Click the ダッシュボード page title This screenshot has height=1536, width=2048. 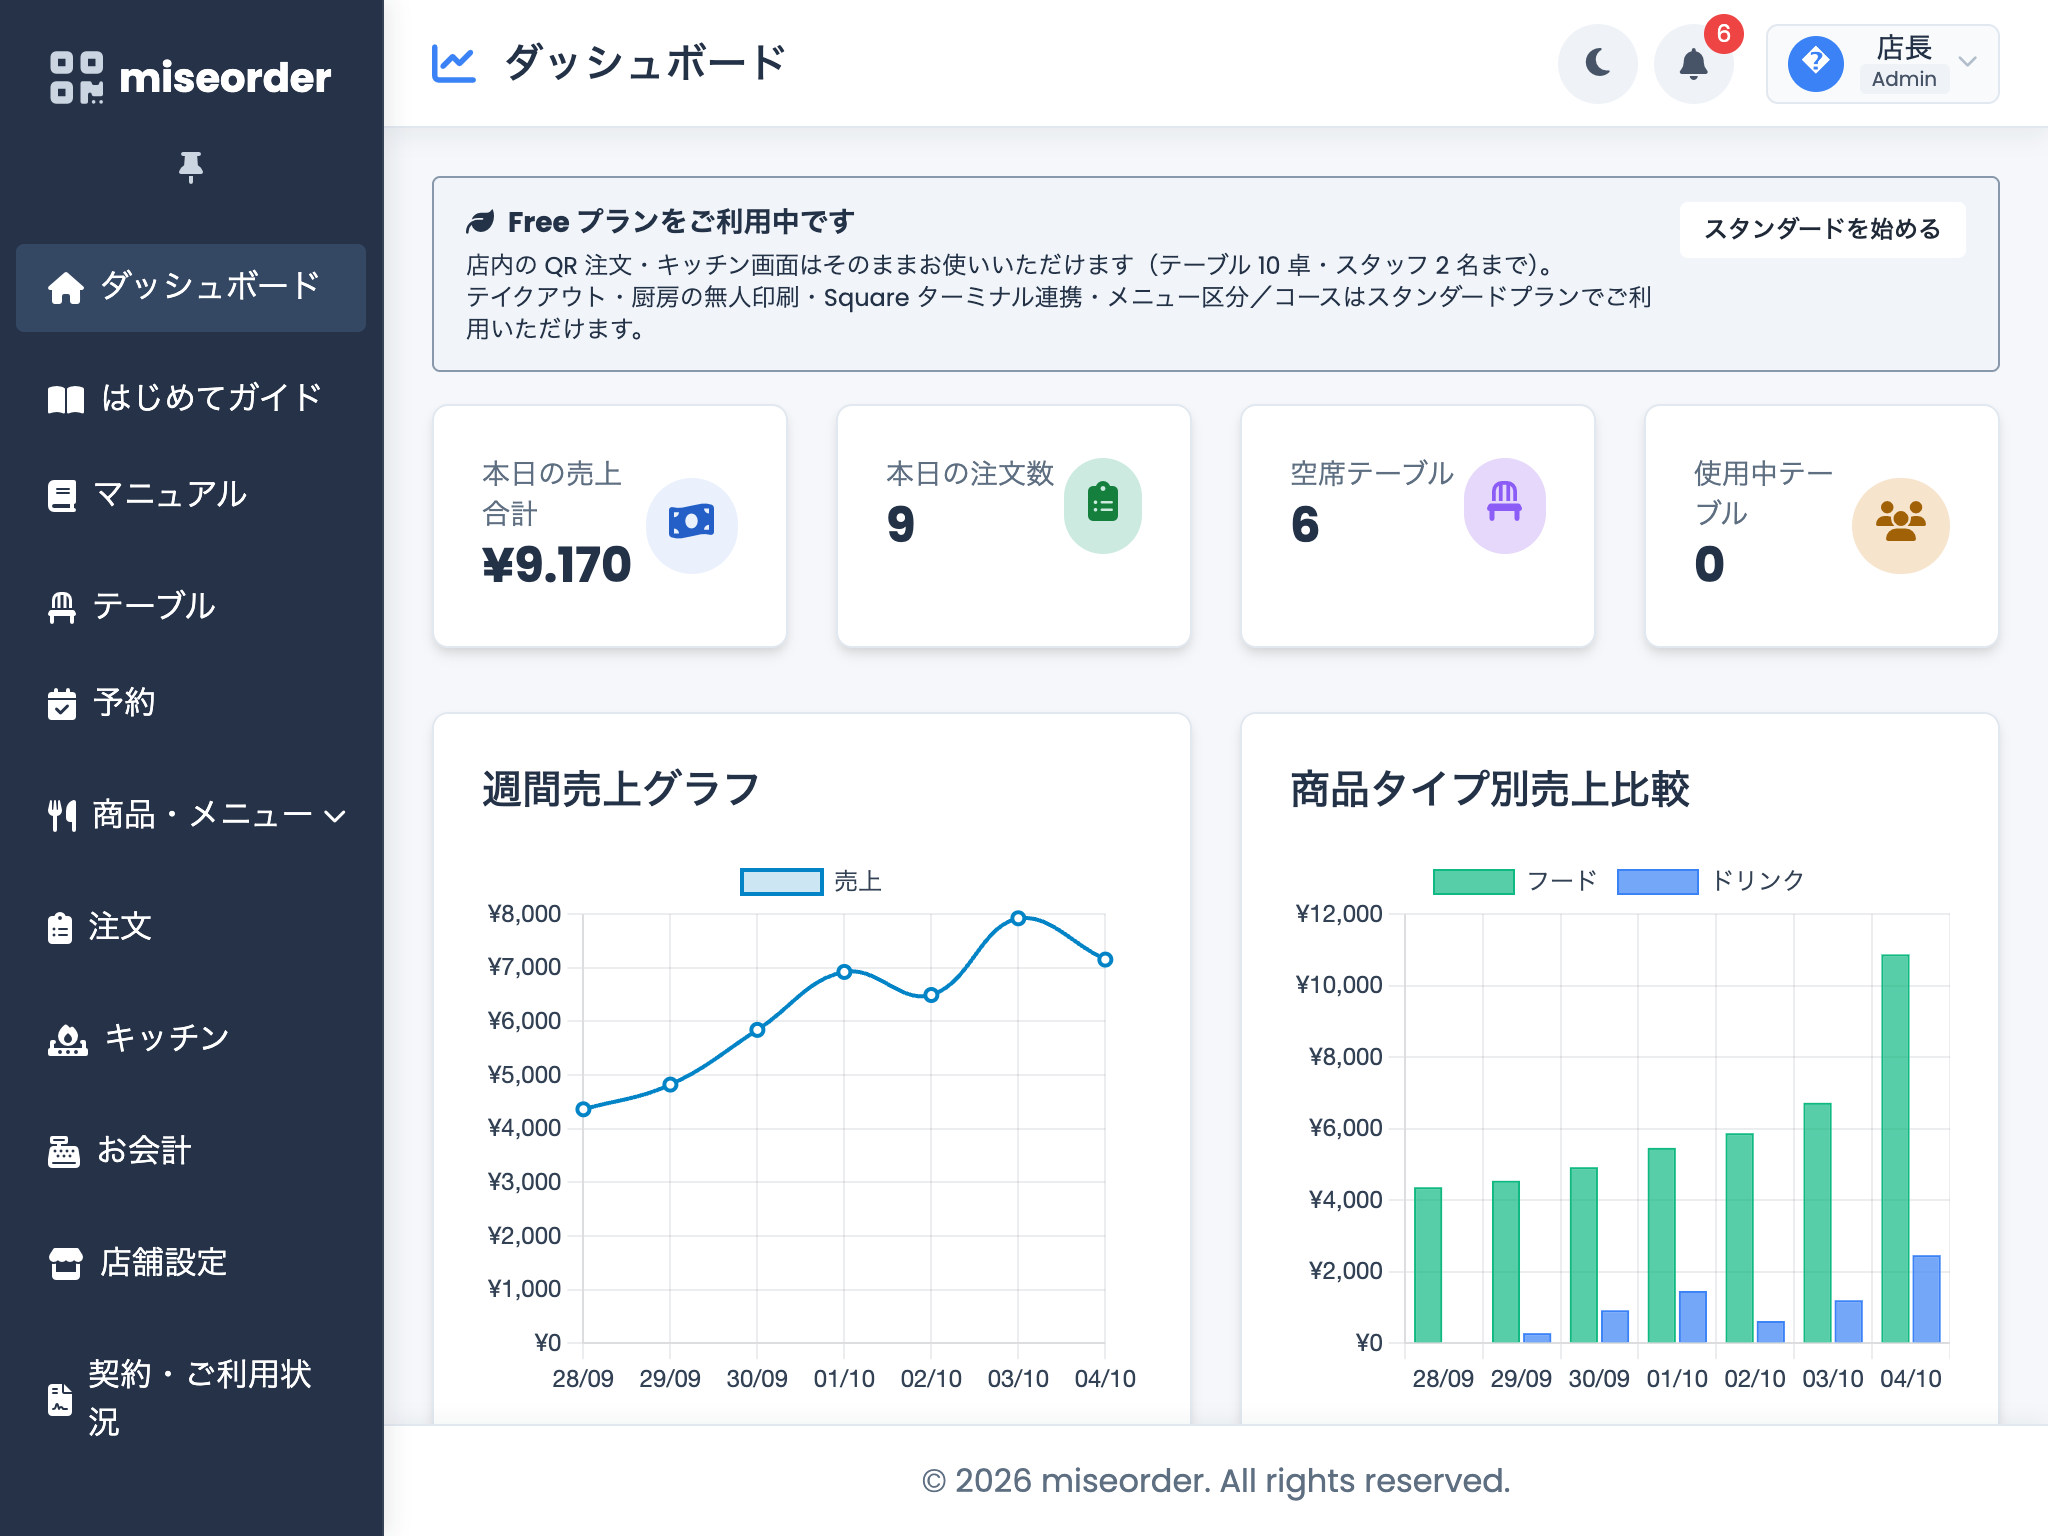tap(645, 64)
